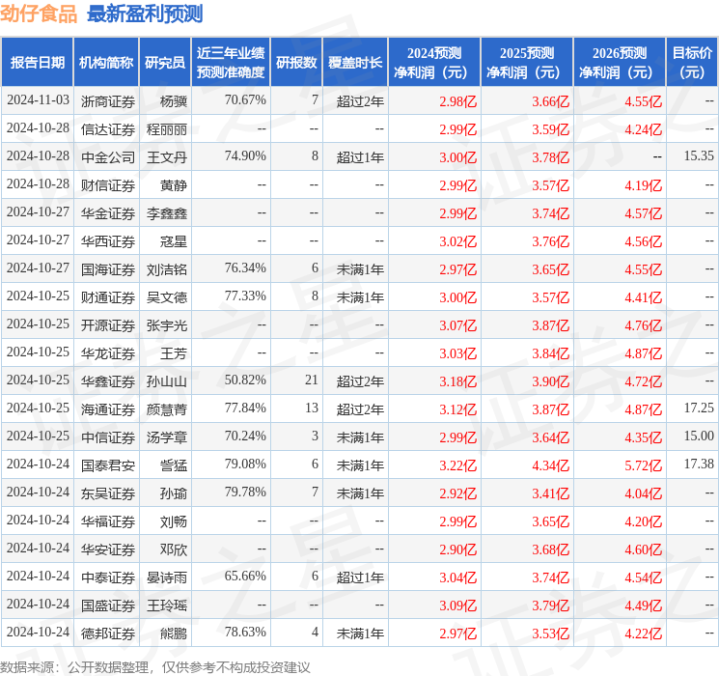Click analyst name 黄静
The width and height of the screenshot is (719, 676).
pos(173,185)
